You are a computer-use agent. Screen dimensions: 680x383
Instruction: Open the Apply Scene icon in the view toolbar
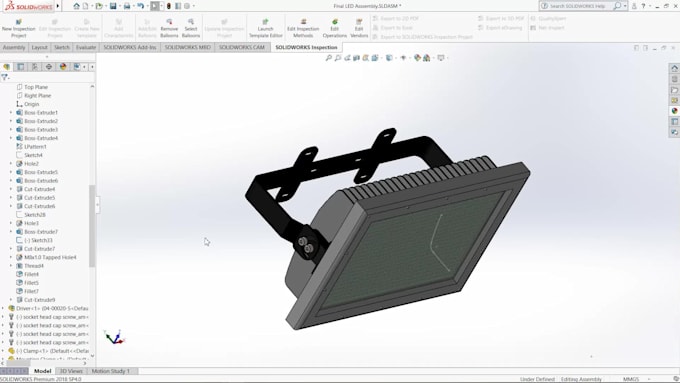(426, 58)
